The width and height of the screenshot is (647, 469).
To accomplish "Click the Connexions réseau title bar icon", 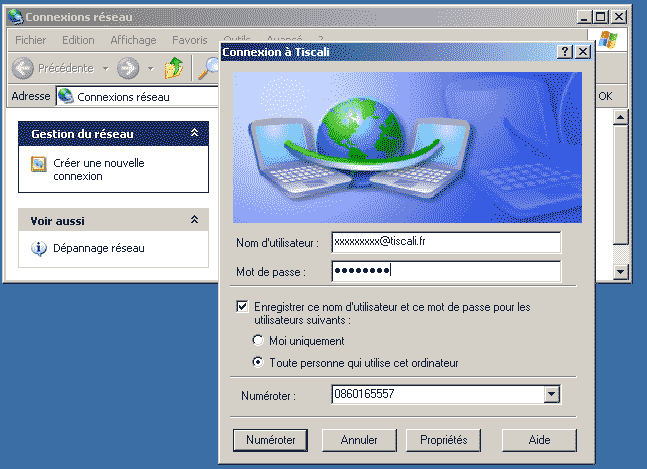I will pyautogui.click(x=16, y=17).
